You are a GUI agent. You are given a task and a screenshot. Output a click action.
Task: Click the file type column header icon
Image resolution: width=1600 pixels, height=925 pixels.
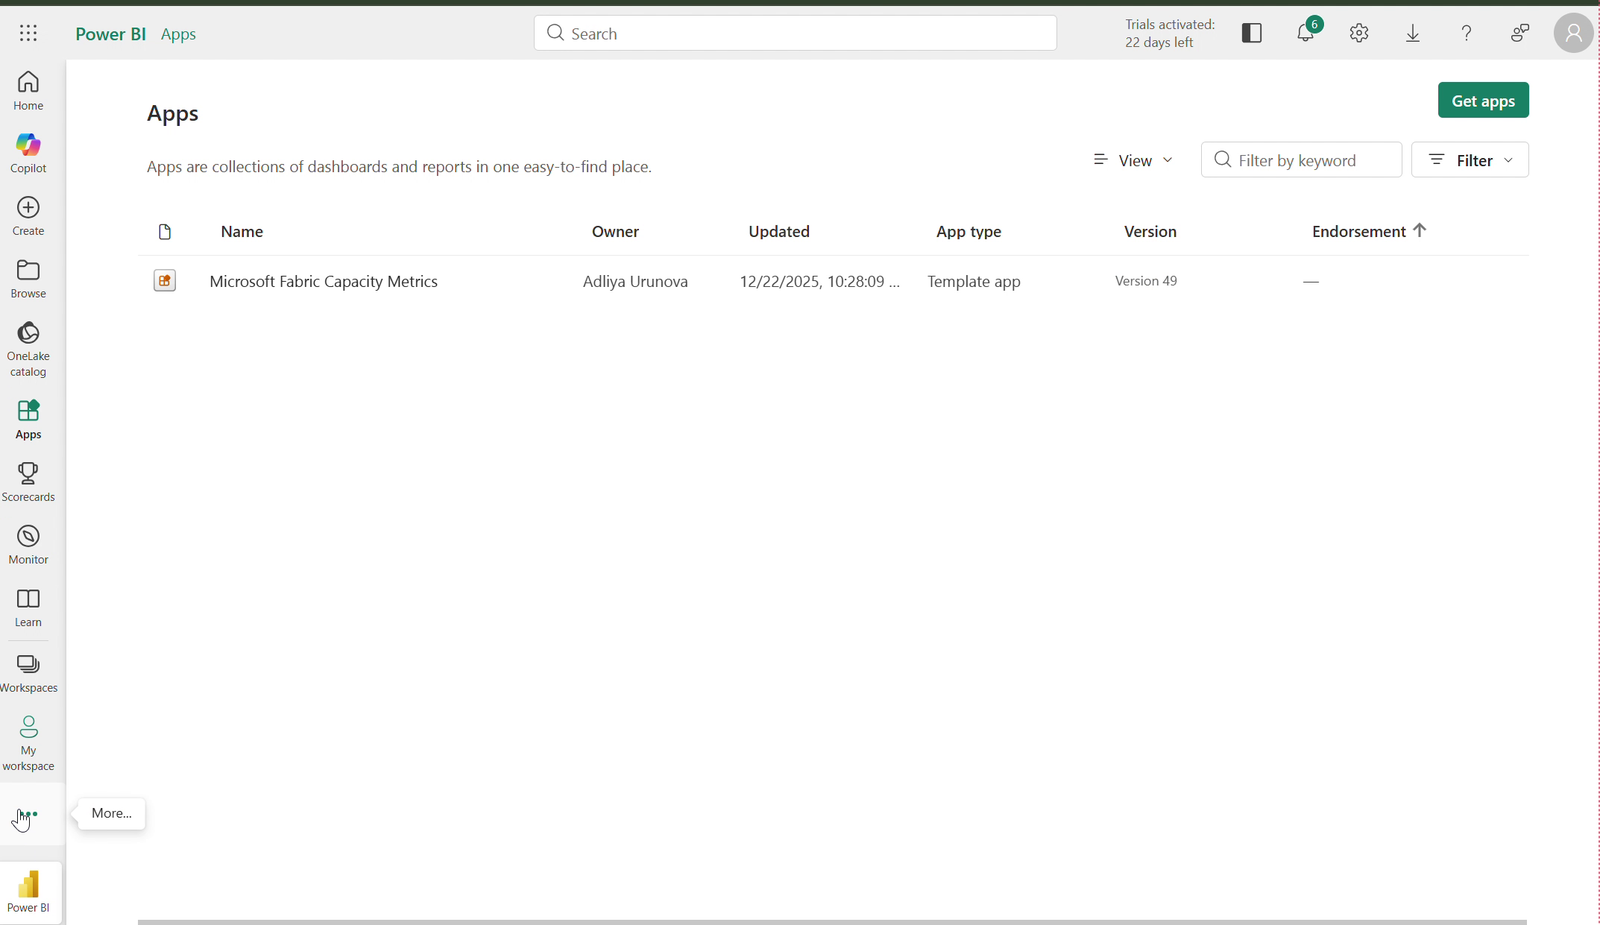point(165,232)
